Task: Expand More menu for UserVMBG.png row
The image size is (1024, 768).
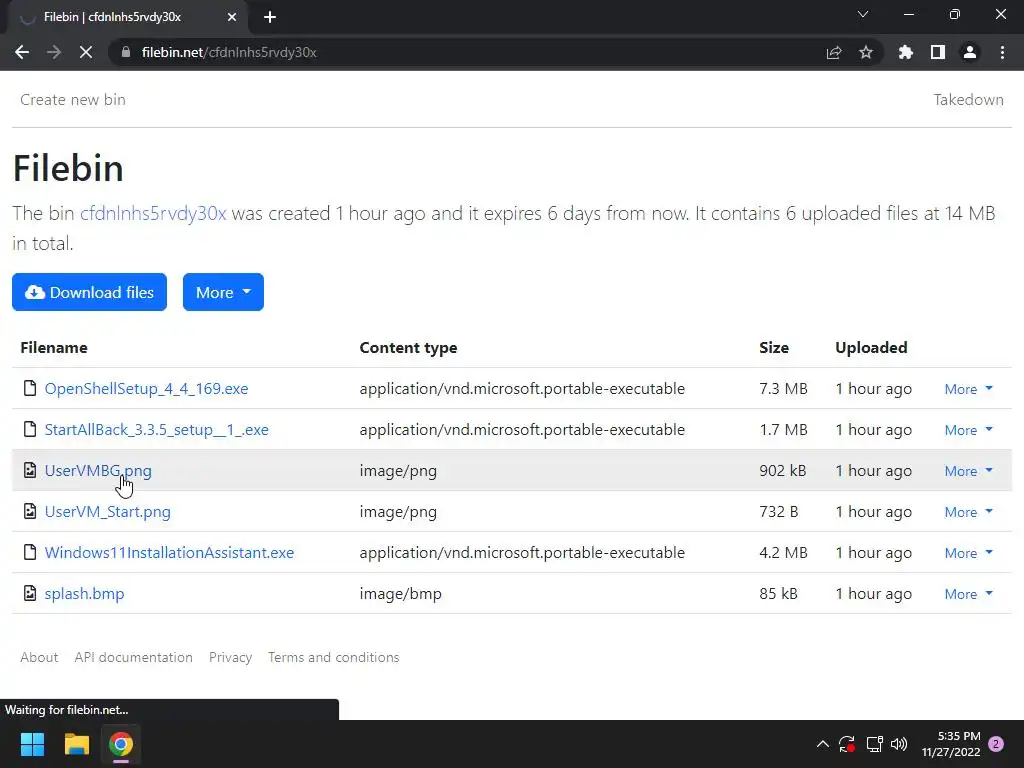Action: click(x=968, y=472)
